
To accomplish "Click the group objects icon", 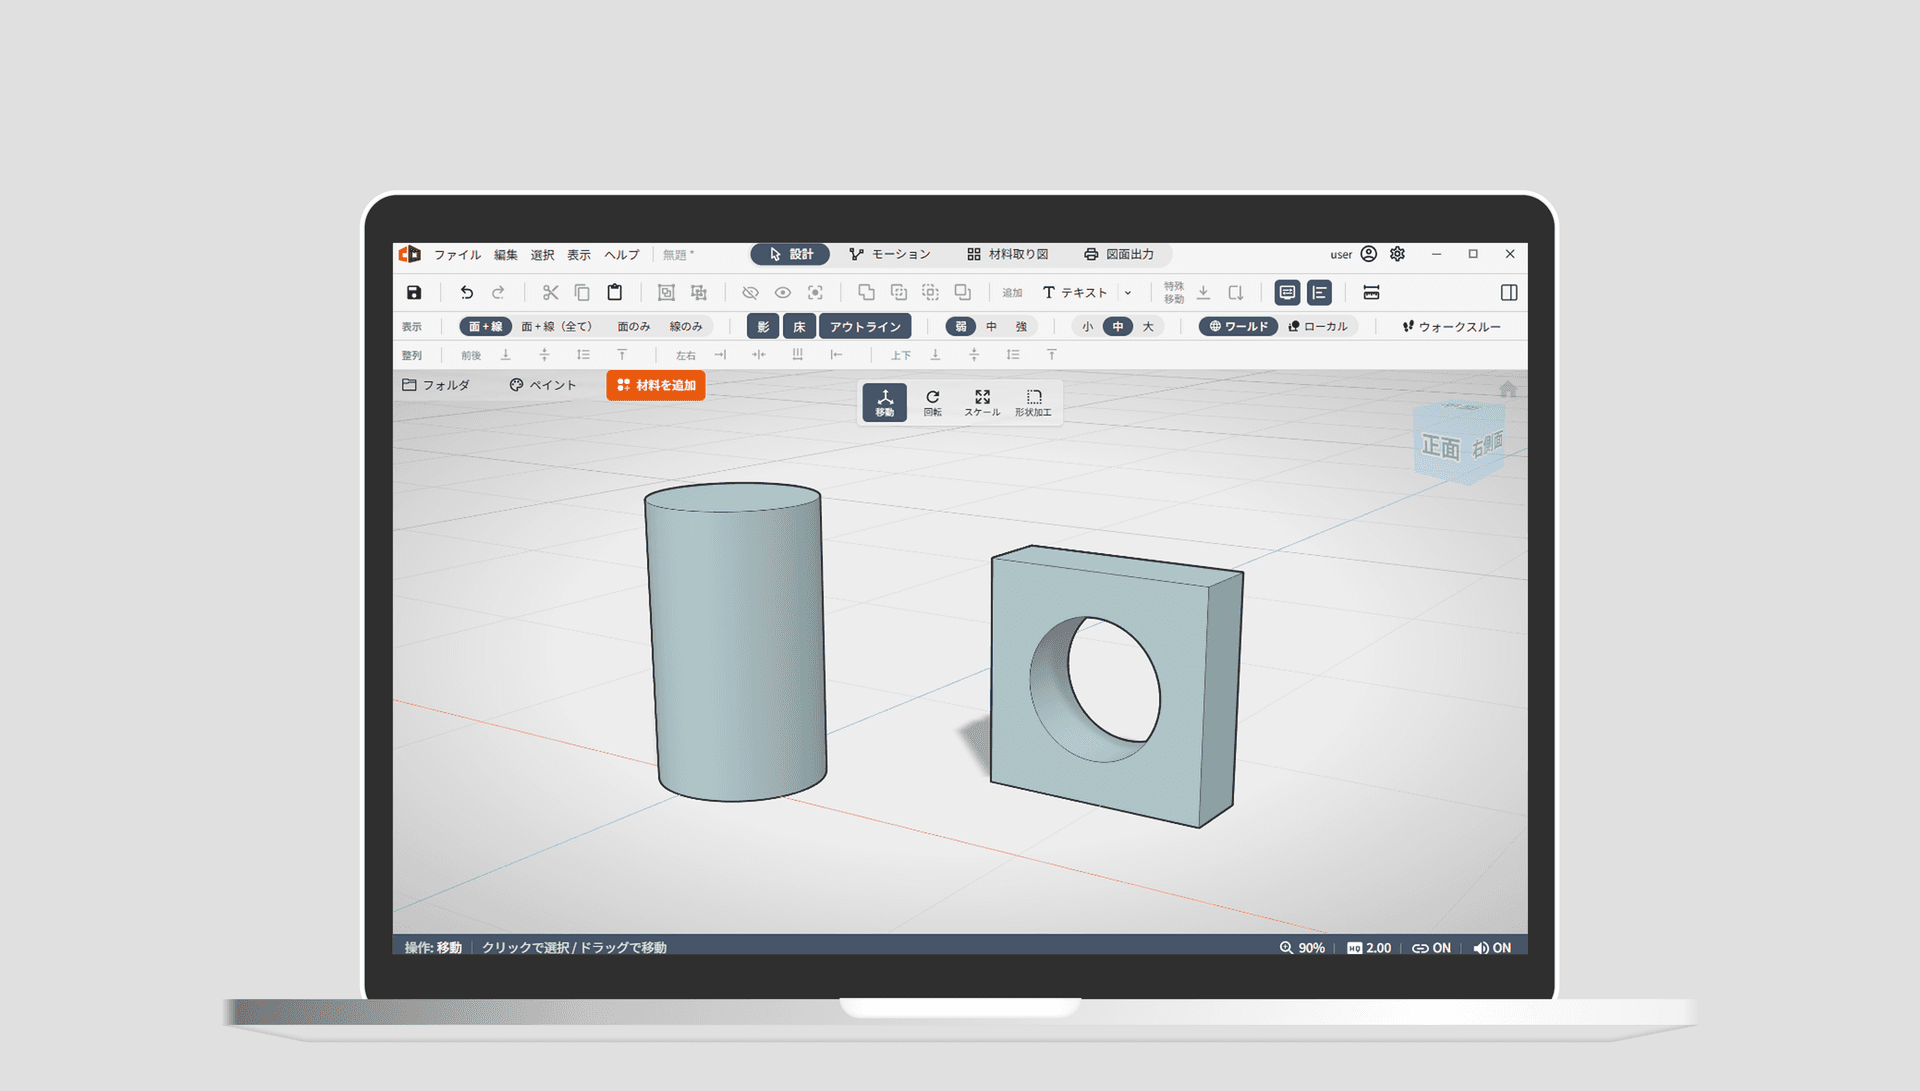I will [x=666, y=293].
